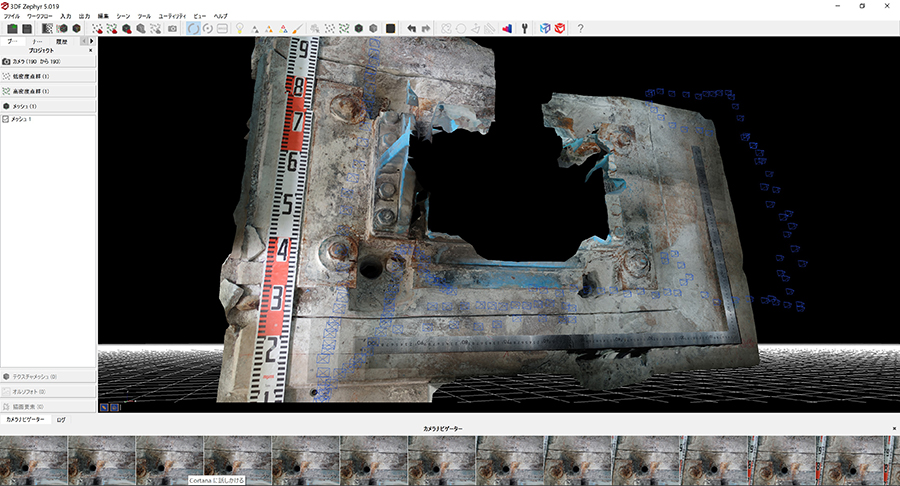This screenshot has height=486, width=900.
Task: Select the first camera thumbnail in navigator
Action: click(34, 461)
